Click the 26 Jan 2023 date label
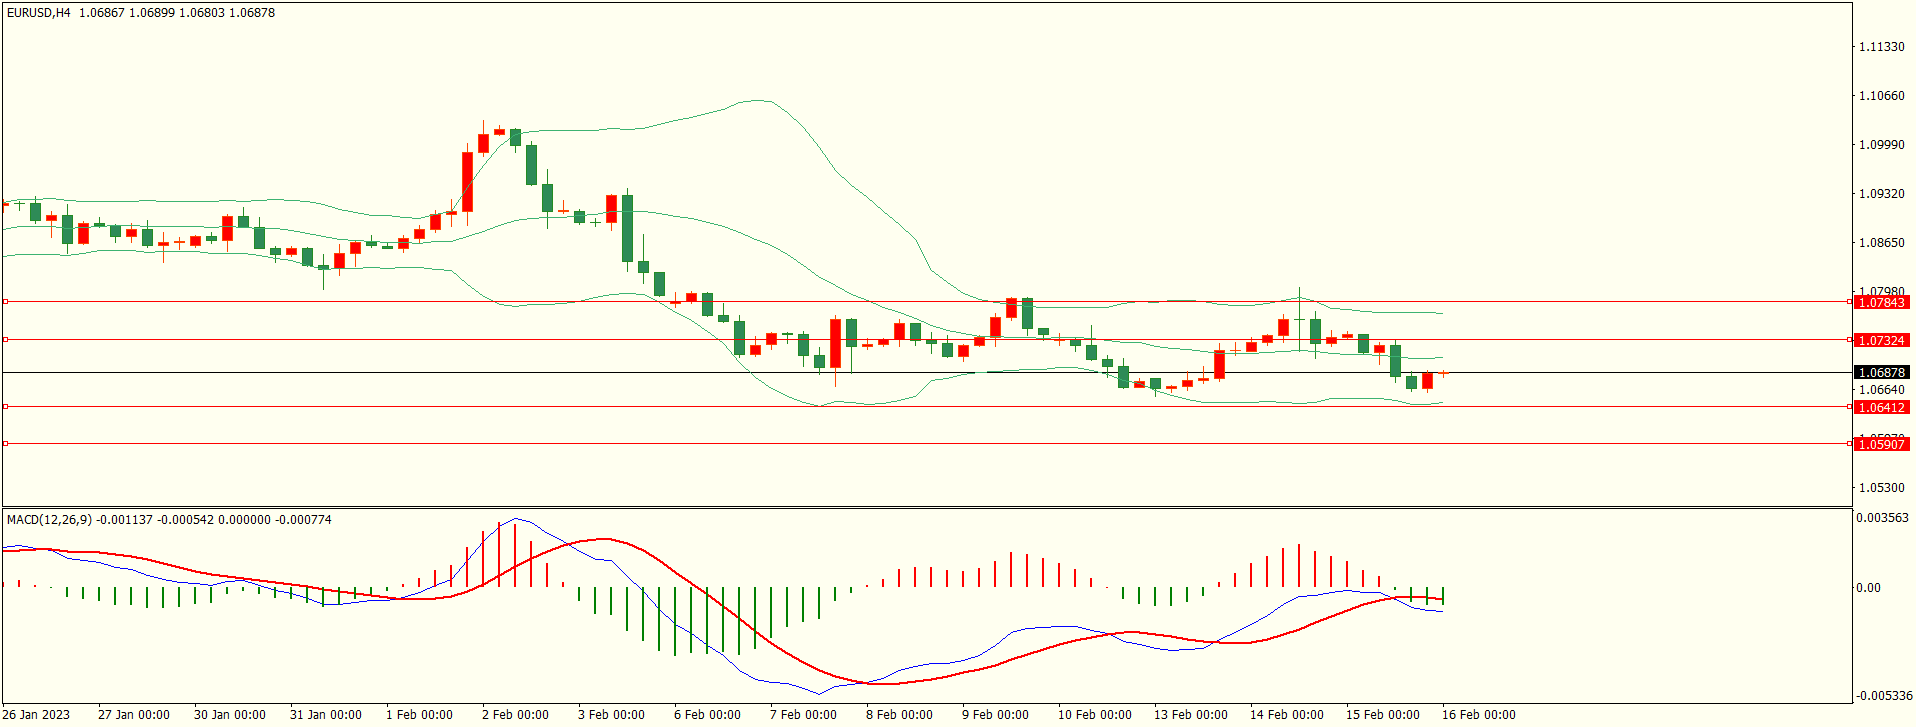The image size is (1916, 727). pos(37,714)
